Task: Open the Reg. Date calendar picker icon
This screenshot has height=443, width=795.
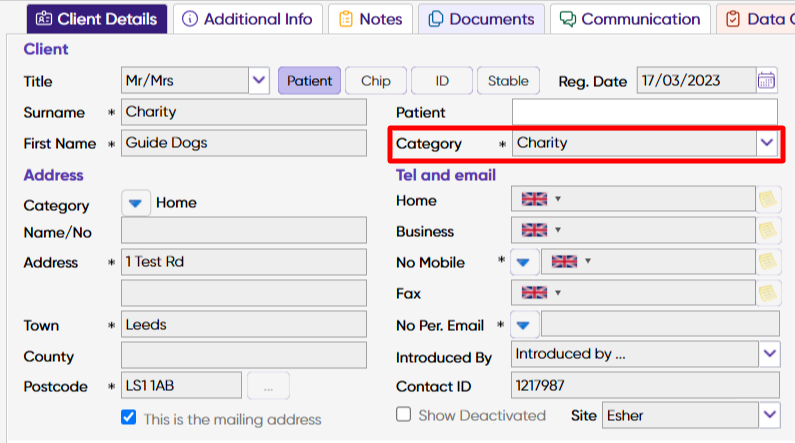Action: tap(766, 81)
